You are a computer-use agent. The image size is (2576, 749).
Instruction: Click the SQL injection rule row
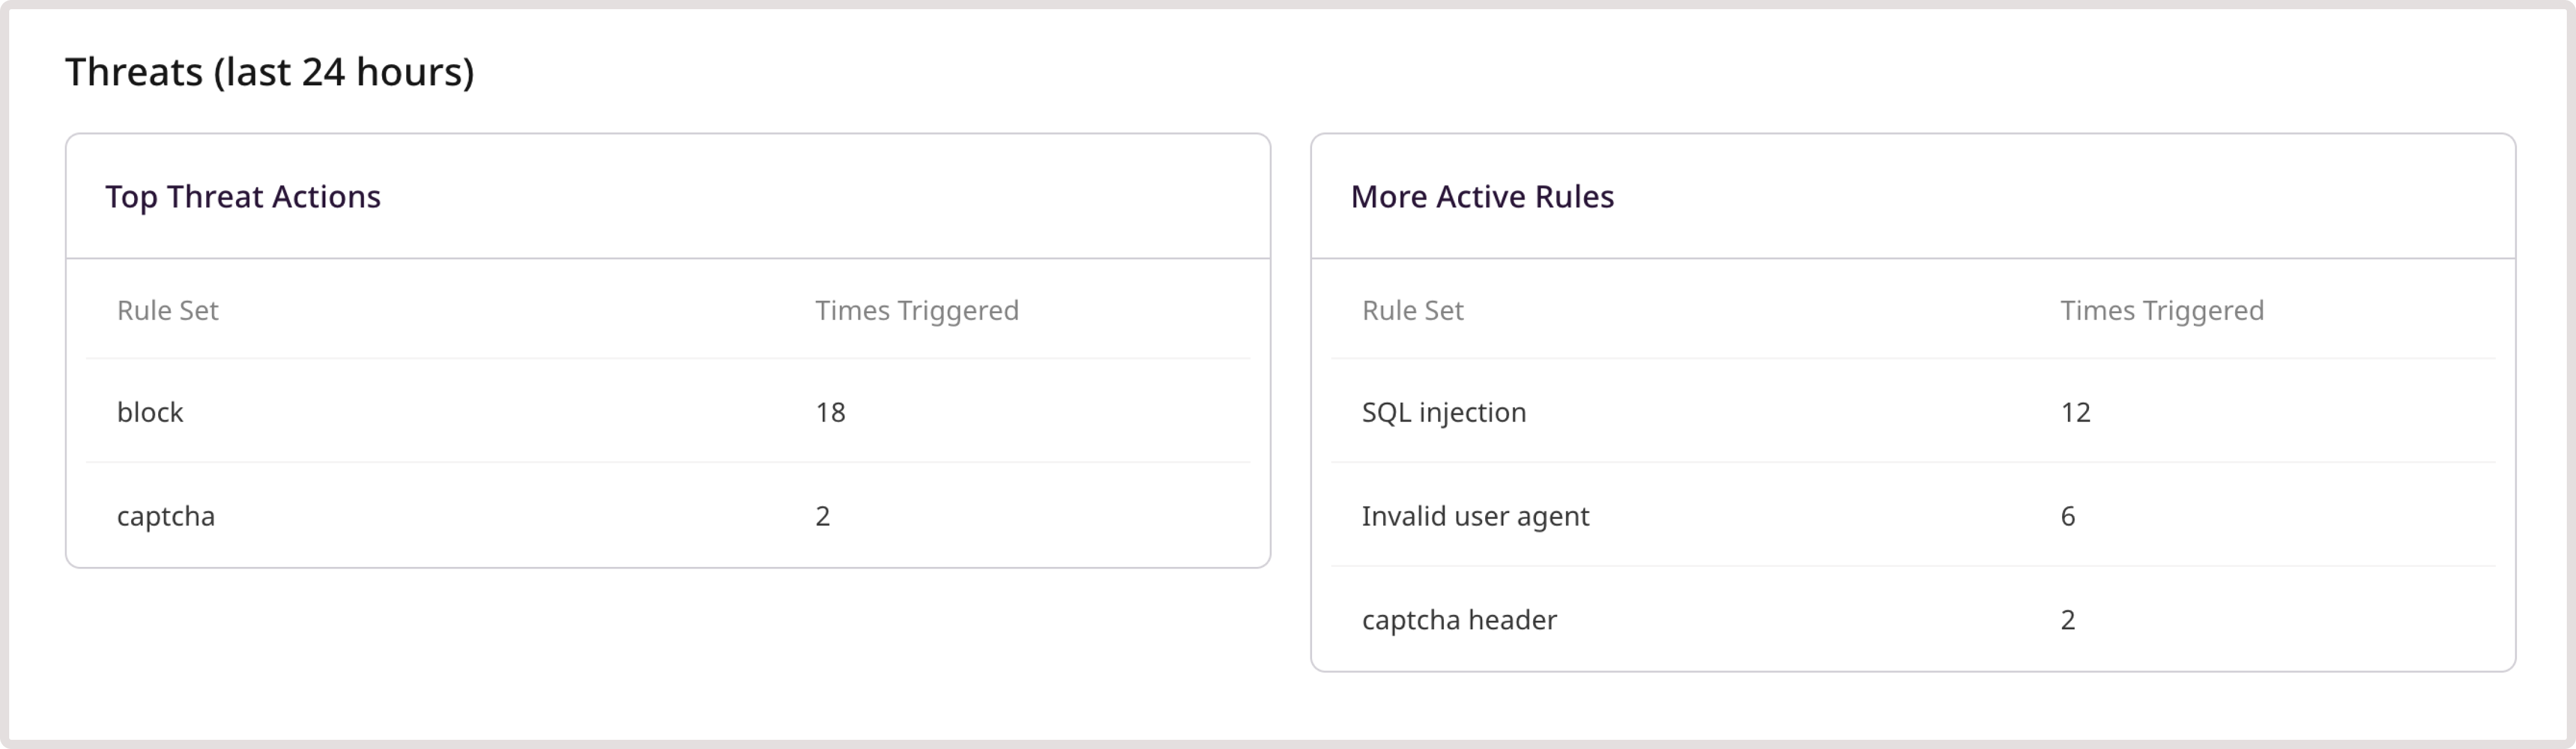pos(1443,411)
